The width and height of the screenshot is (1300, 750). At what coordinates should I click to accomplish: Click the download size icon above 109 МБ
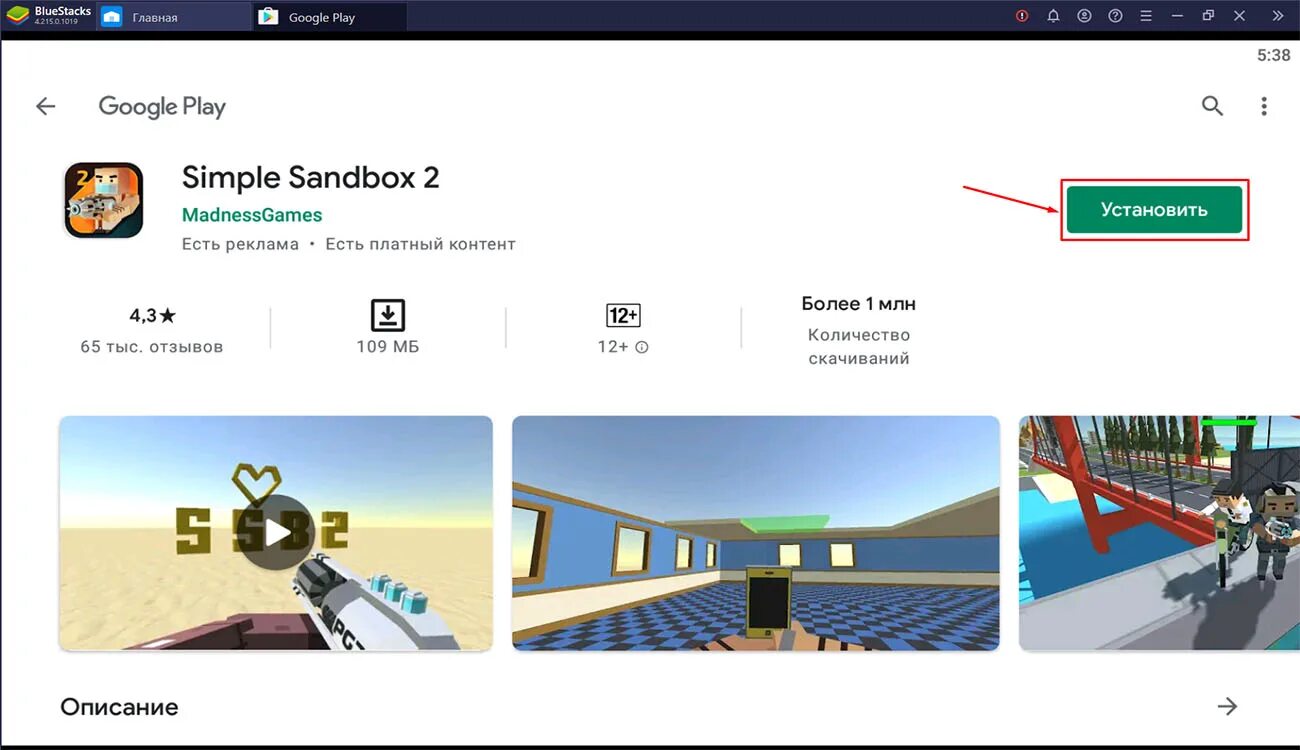coord(387,315)
